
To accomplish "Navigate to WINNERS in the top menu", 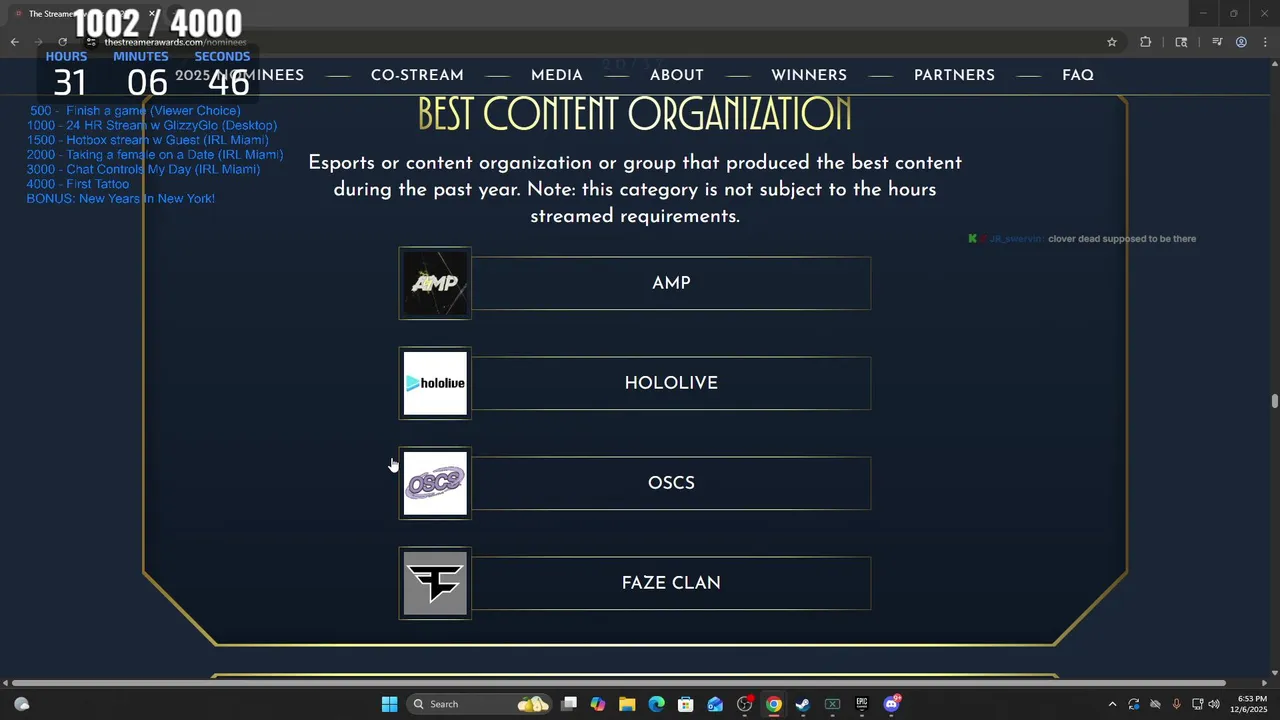I will (x=809, y=75).
